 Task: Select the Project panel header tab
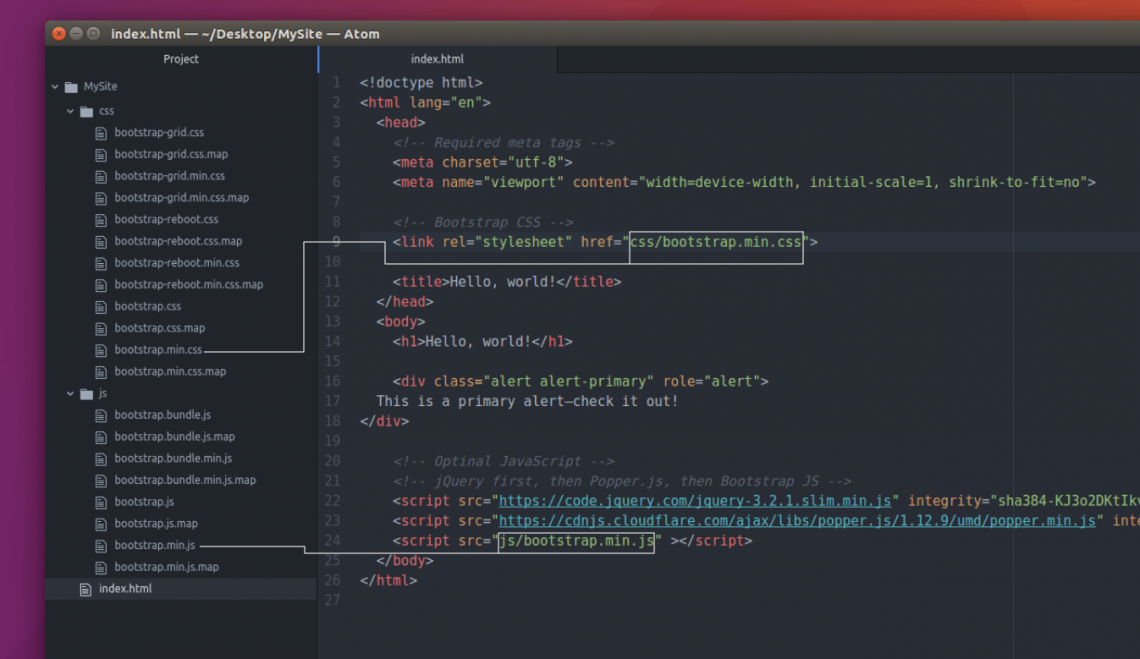[x=181, y=59]
